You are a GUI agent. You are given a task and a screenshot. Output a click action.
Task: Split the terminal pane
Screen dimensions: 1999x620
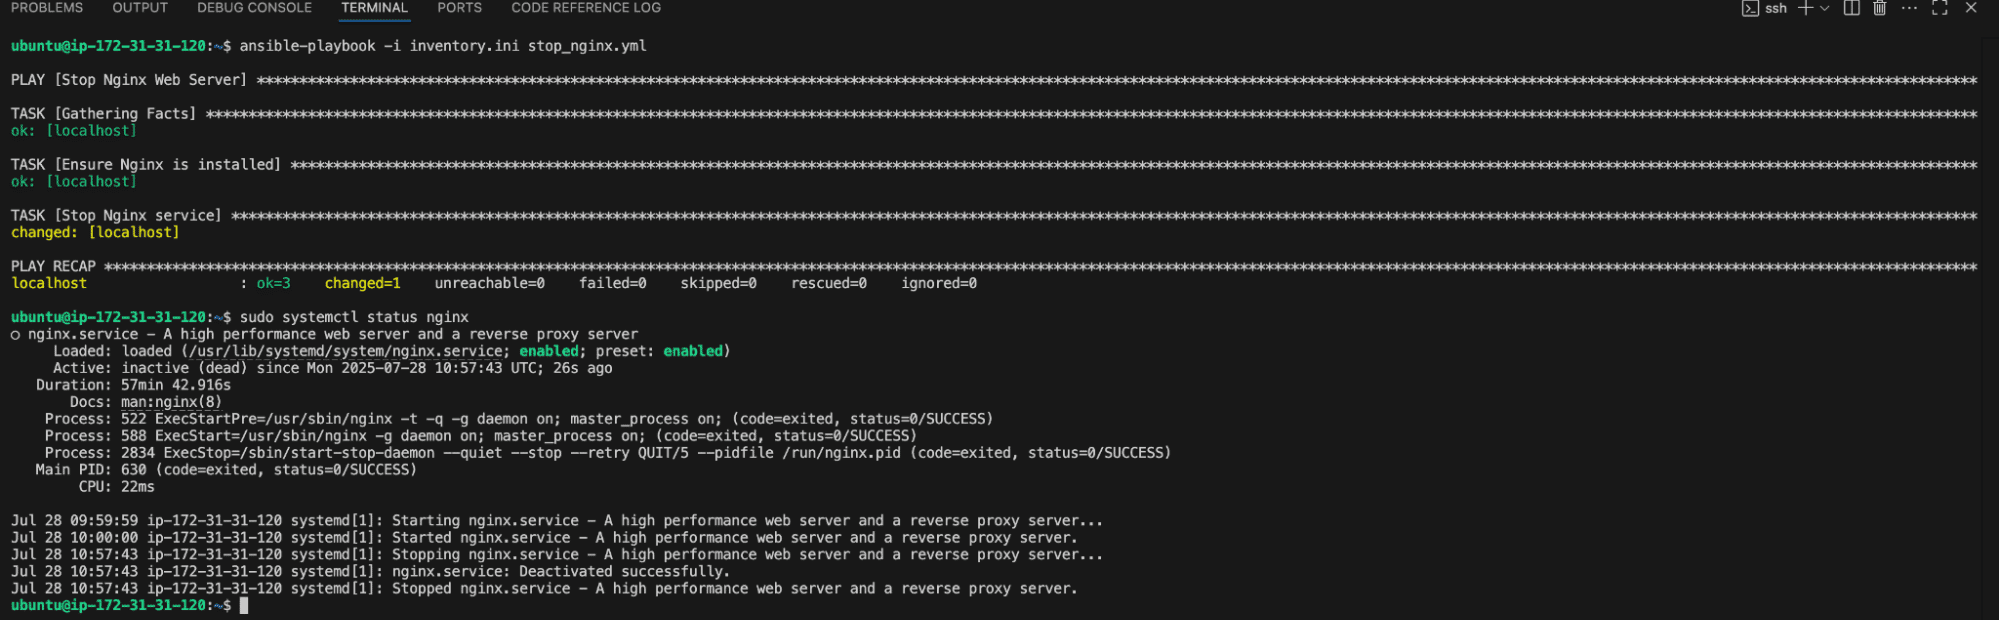(x=1852, y=8)
